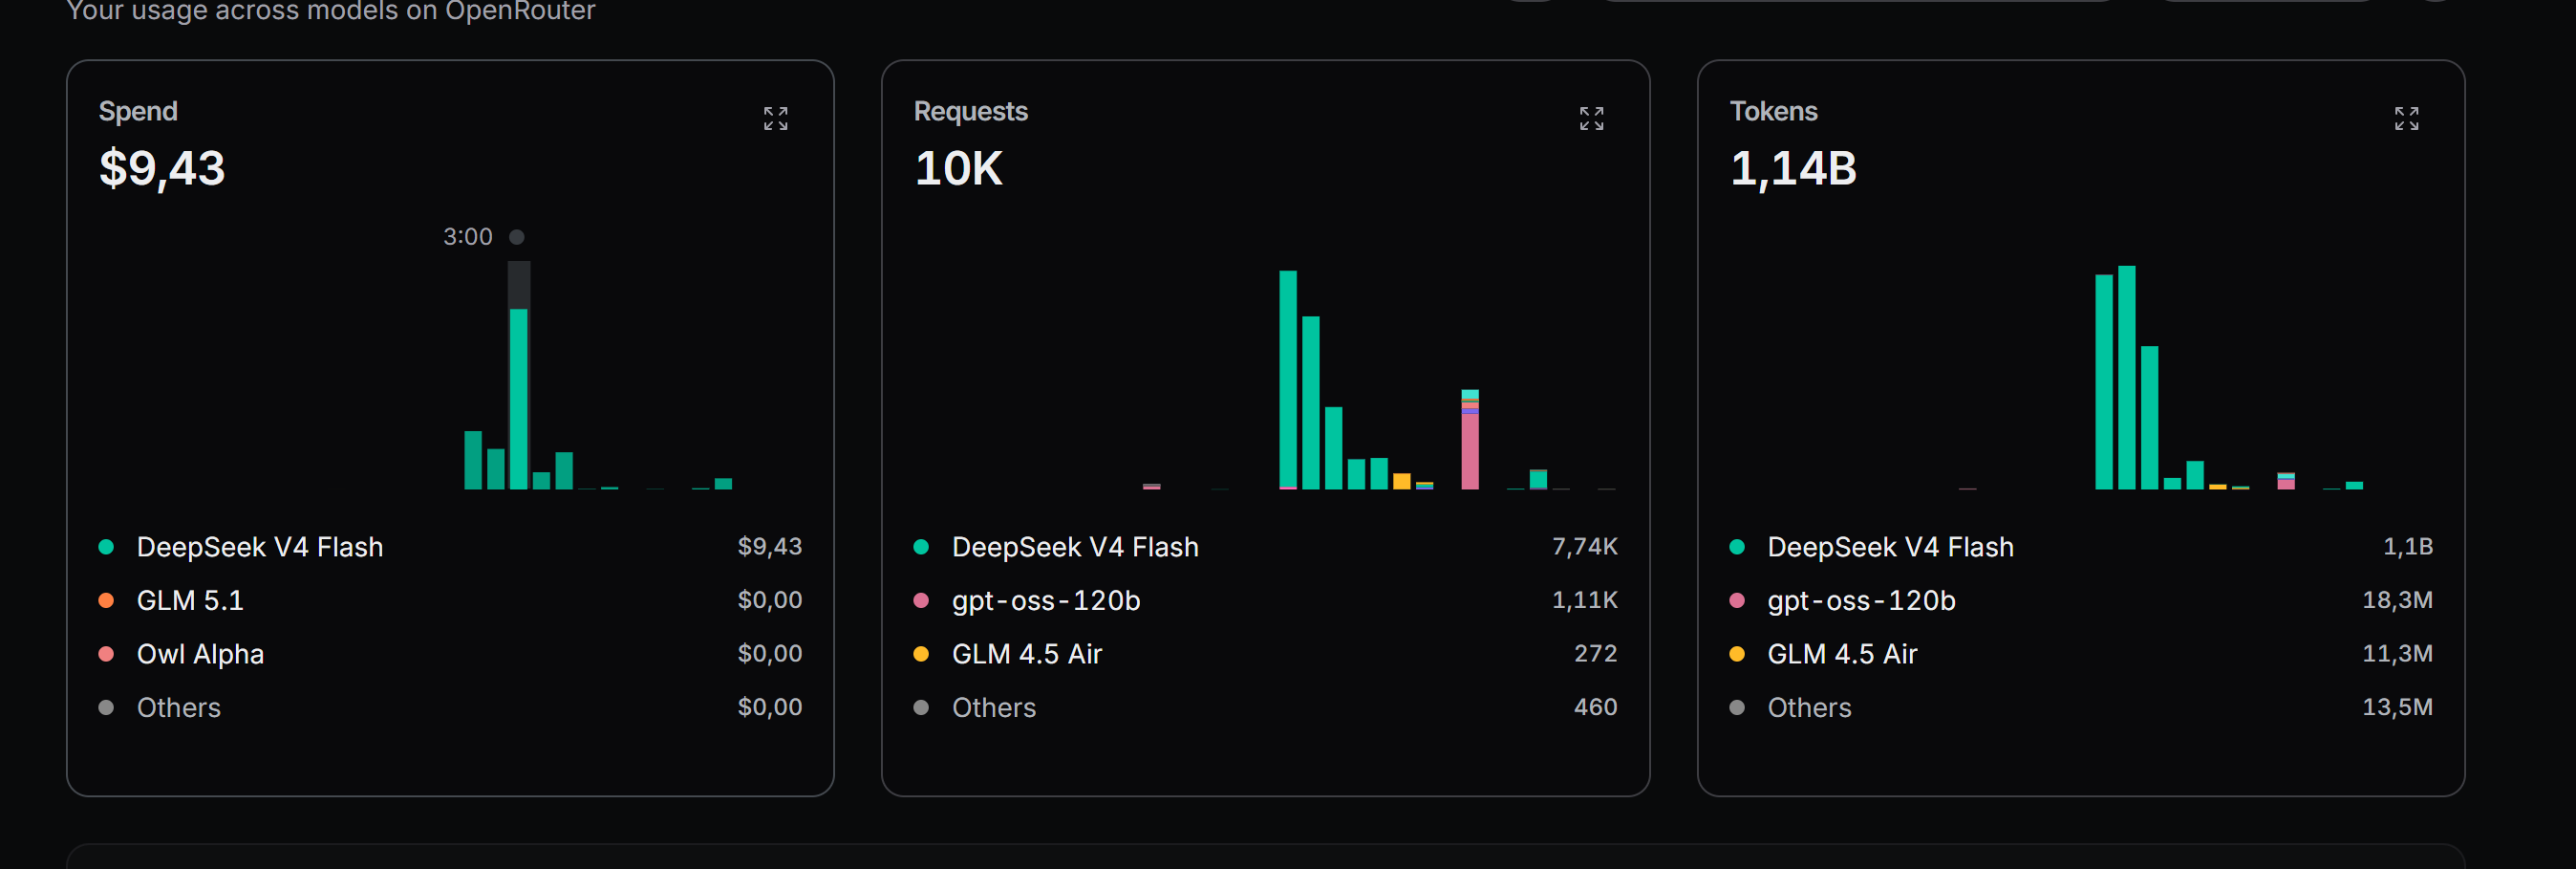Click the green DeepSeek dot in Spend legend
Image resolution: width=2576 pixels, height=869 pixels.
pyautogui.click(x=106, y=547)
